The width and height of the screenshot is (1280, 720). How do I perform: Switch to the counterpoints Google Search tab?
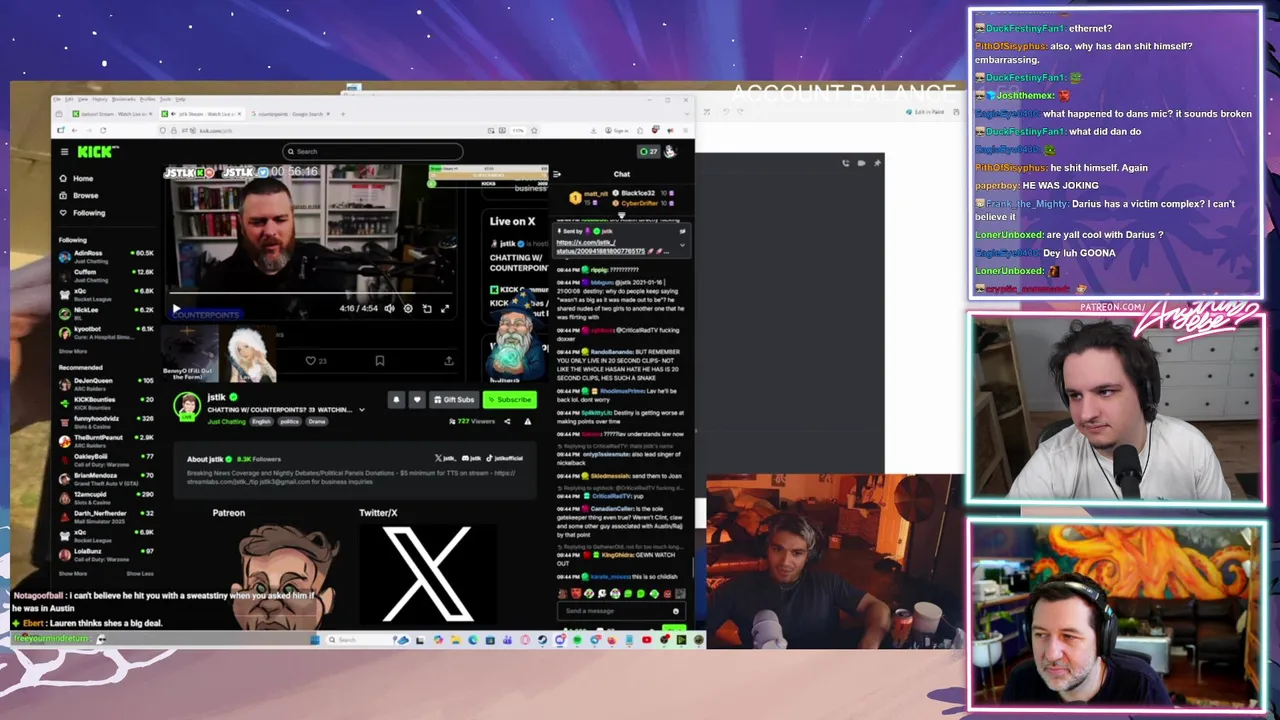[290, 114]
